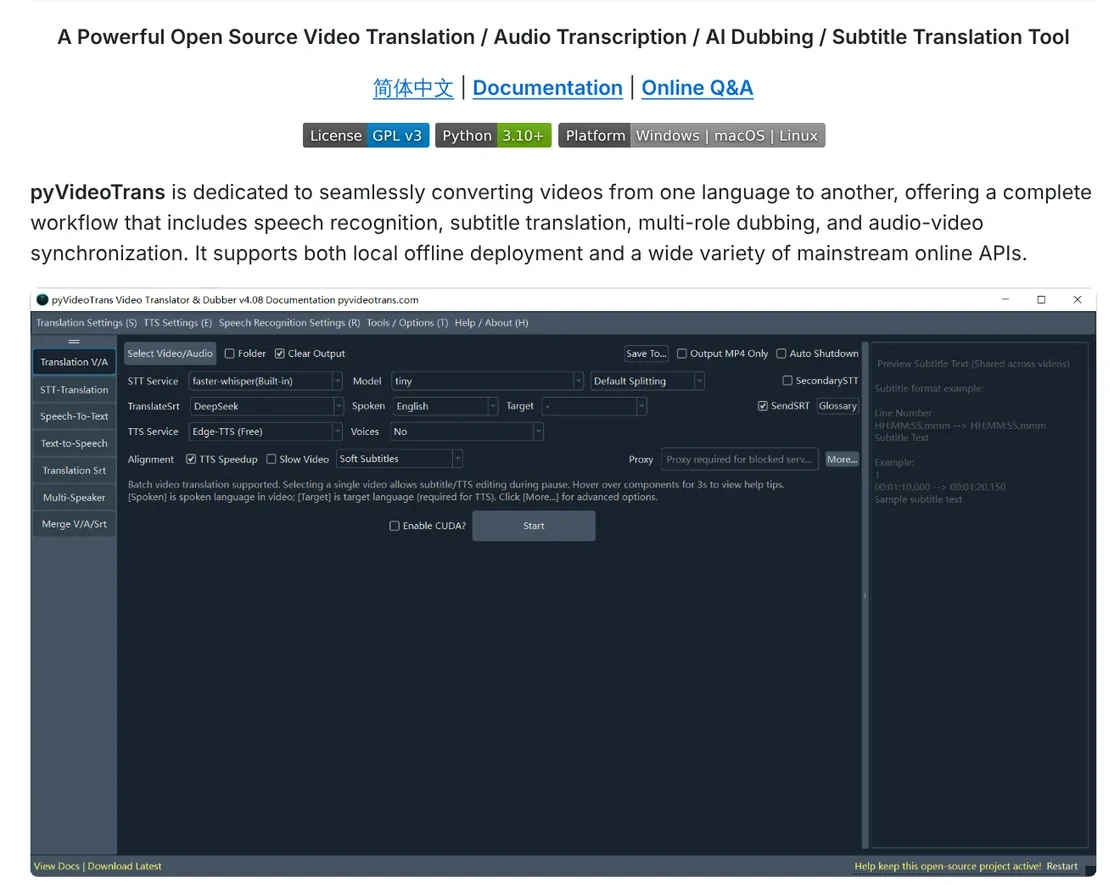Click the Restart link in status bar

coord(1062,866)
